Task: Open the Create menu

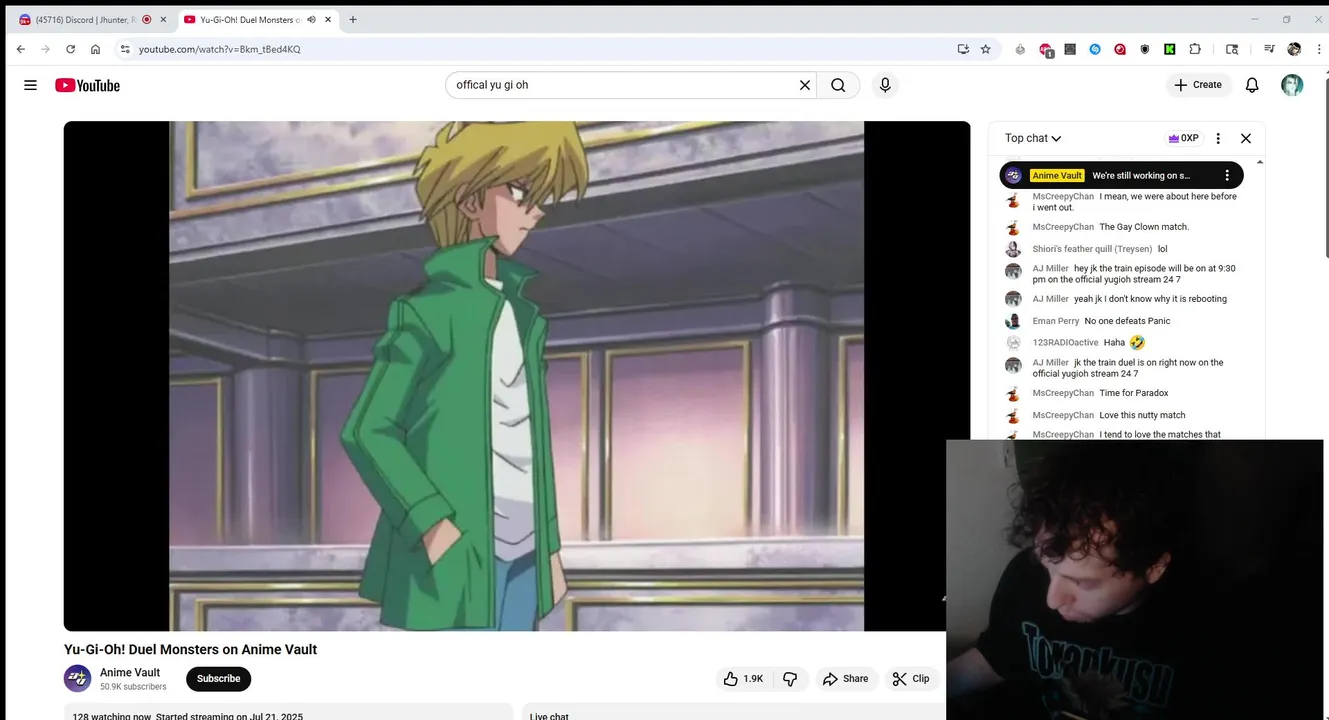Action: pyautogui.click(x=1198, y=85)
